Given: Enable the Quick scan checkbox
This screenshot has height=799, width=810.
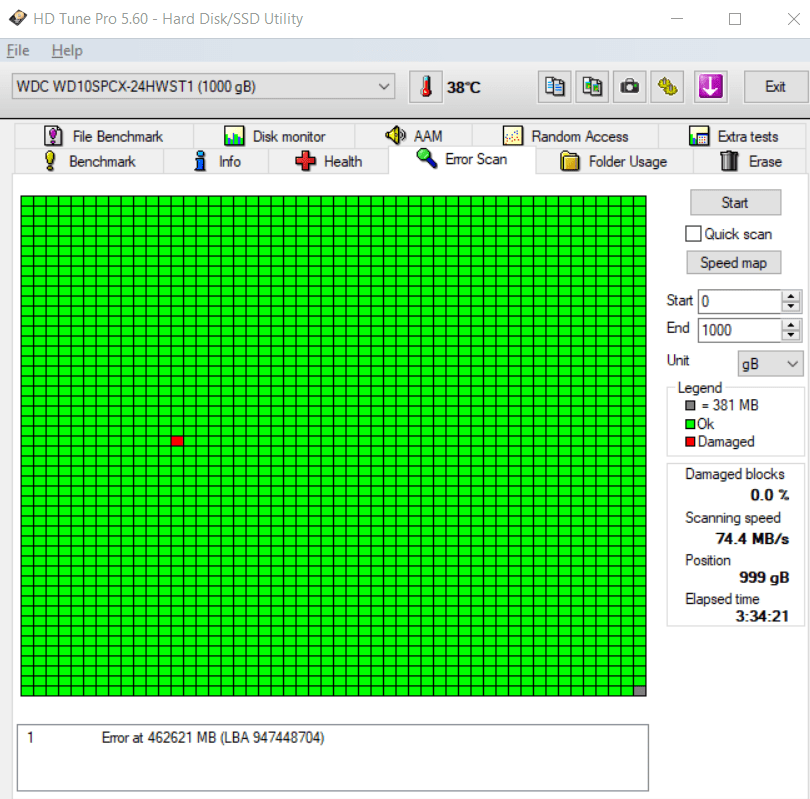Looking at the screenshot, I should coord(694,233).
